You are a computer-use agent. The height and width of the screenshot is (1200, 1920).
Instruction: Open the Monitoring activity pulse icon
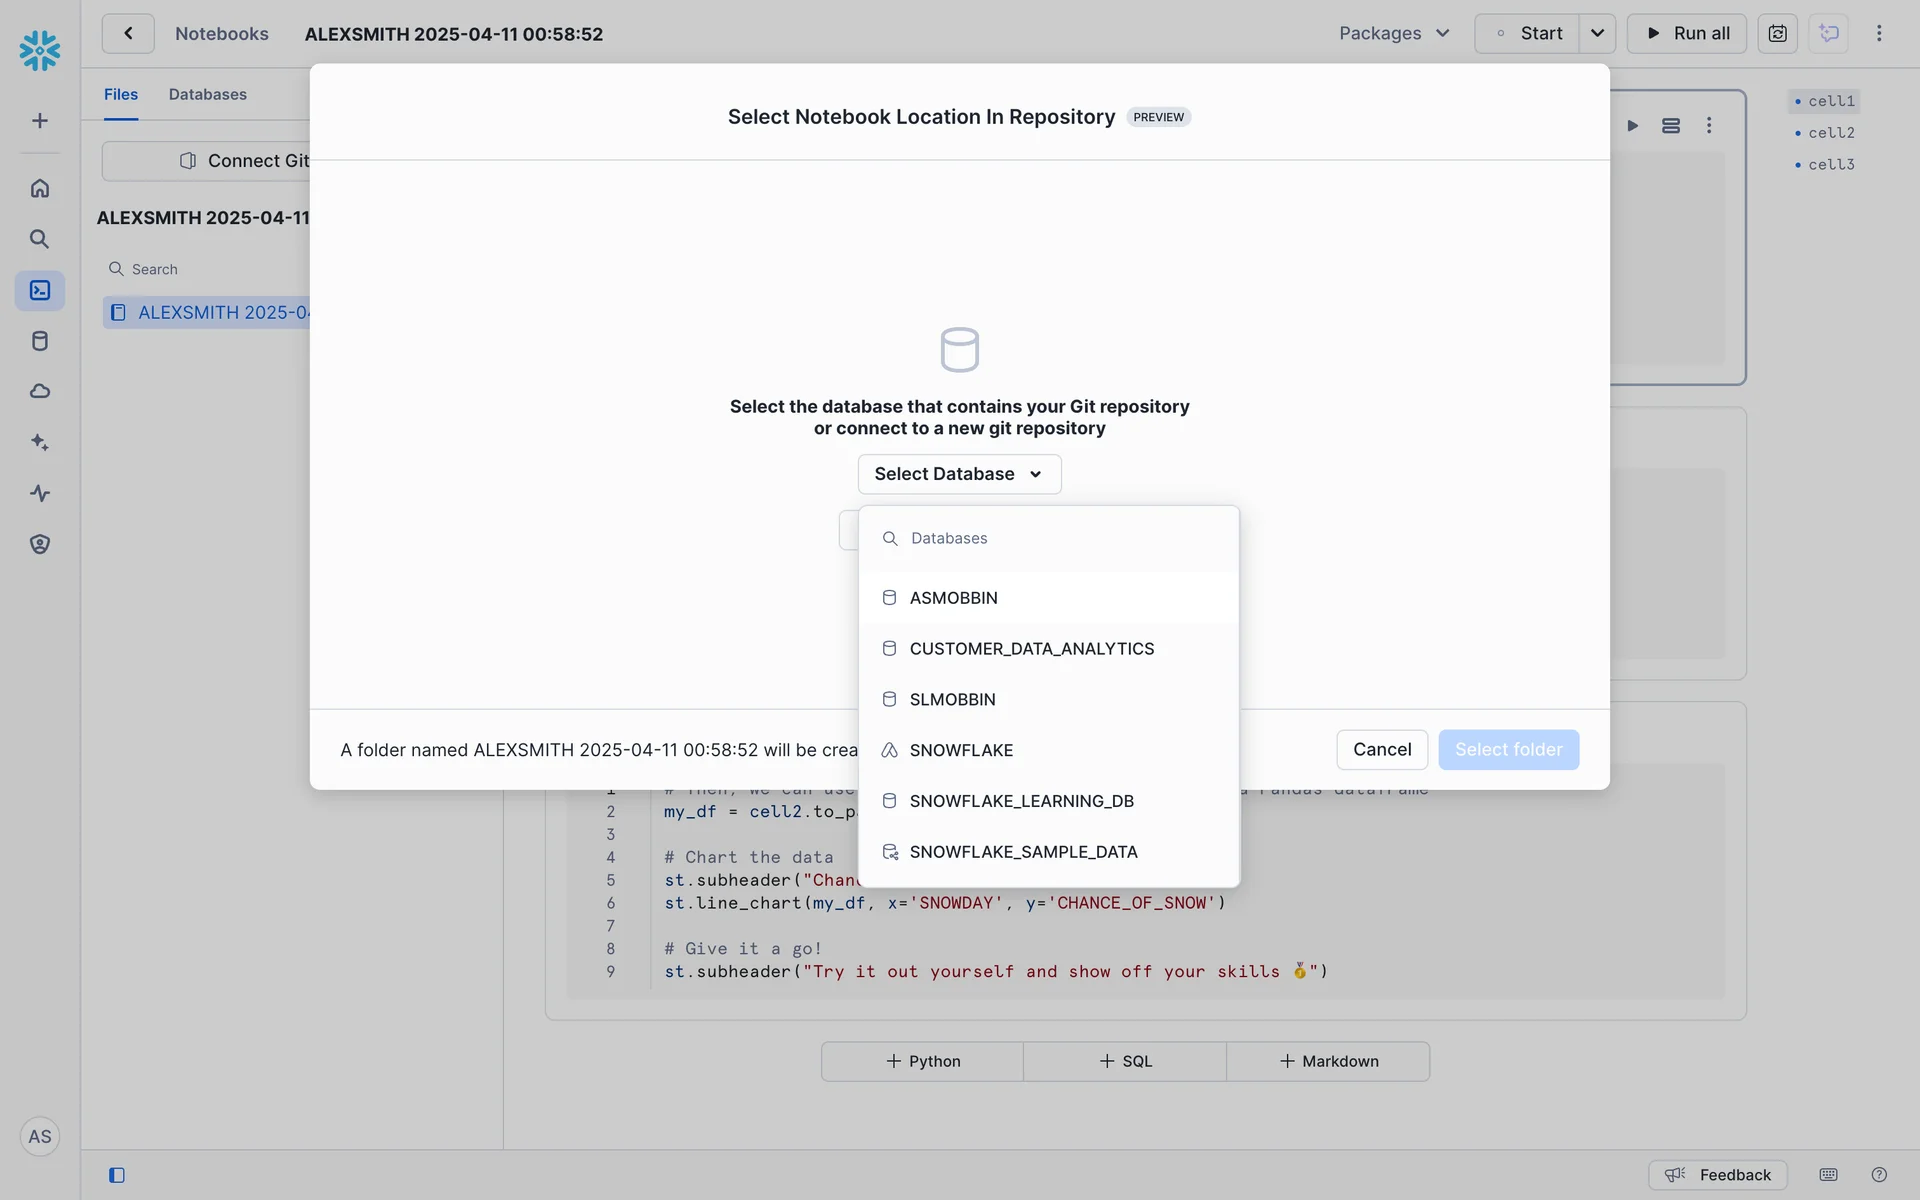pyautogui.click(x=40, y=493)
